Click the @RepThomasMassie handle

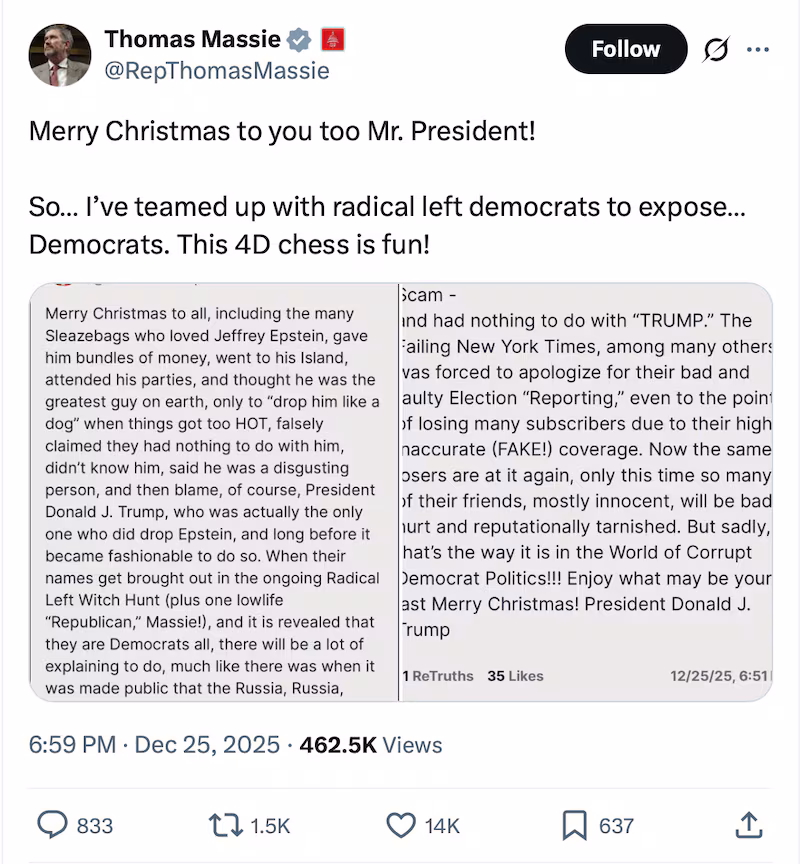pyautogui.click(x=215, y=71)
